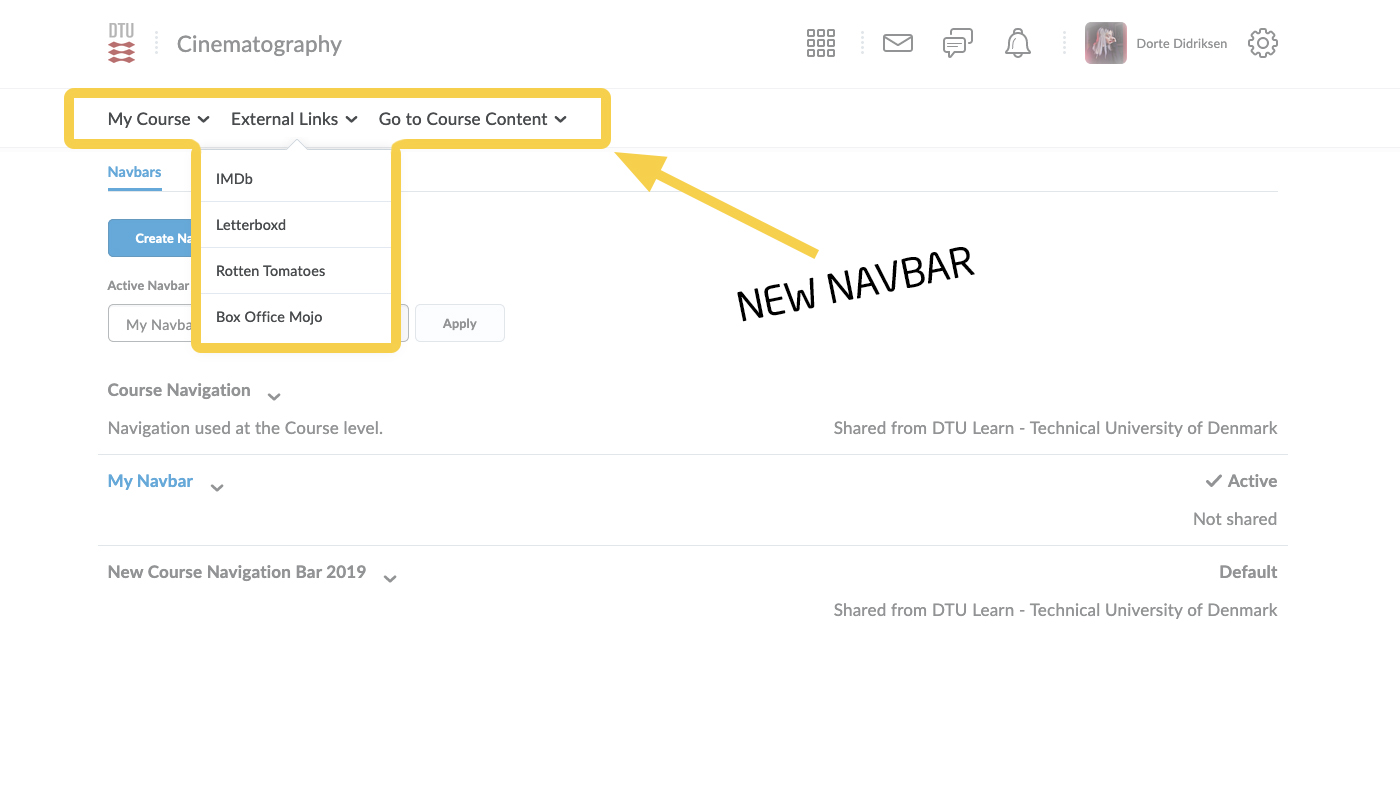Select IMDb from External Links menu
The image size is (1400, 788).
tap(234, 179)
